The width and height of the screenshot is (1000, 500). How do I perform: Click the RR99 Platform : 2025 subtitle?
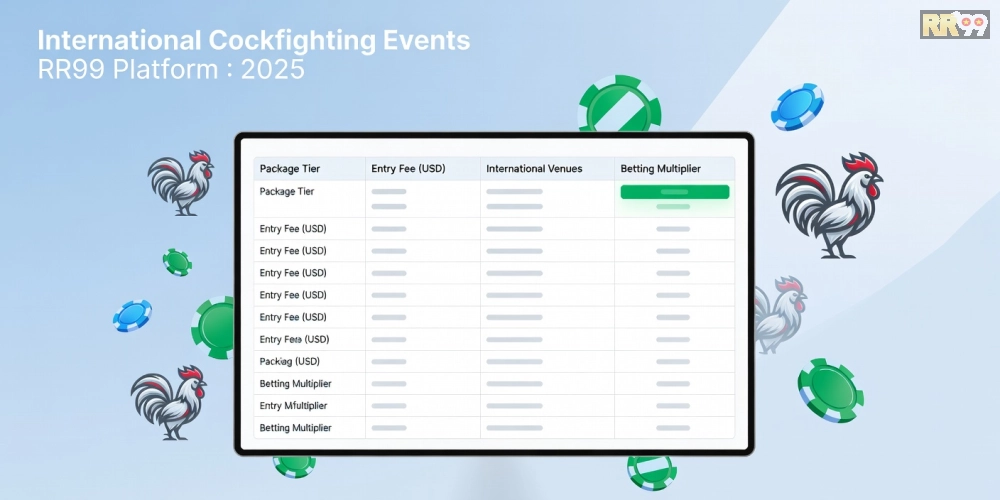point(171,70)
